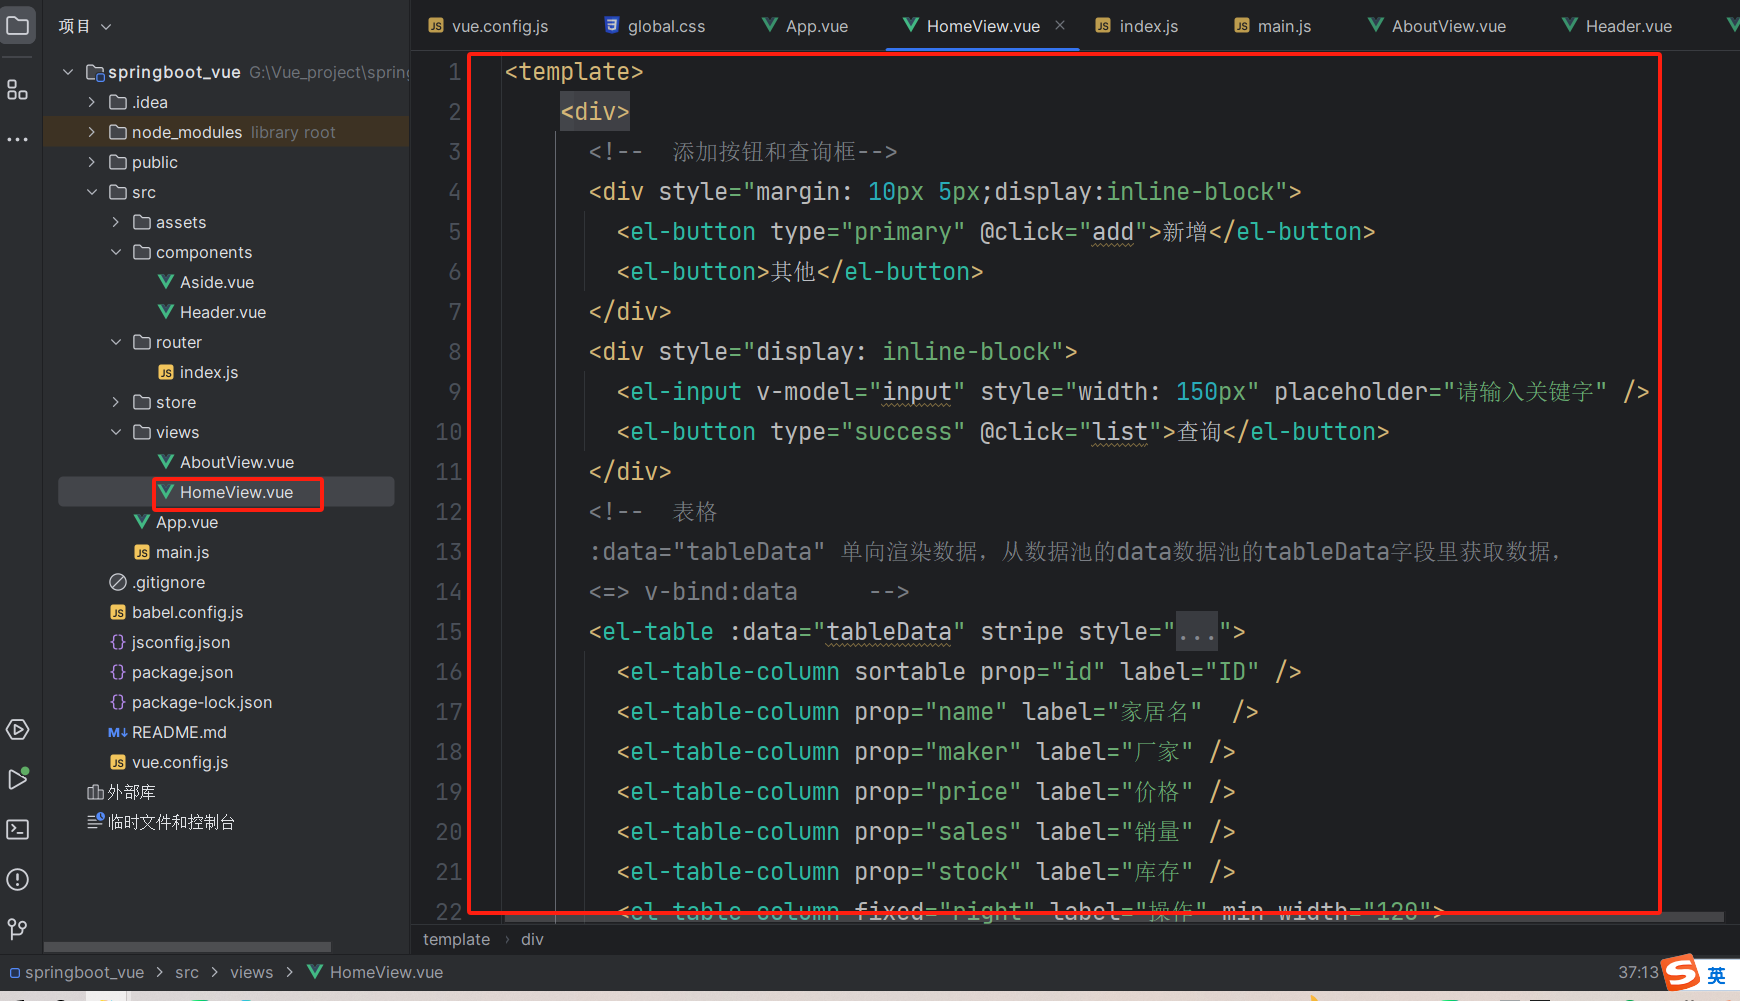Select App.vue in the project tree
Viewport: 1740px width, 1001px height.
186,522
